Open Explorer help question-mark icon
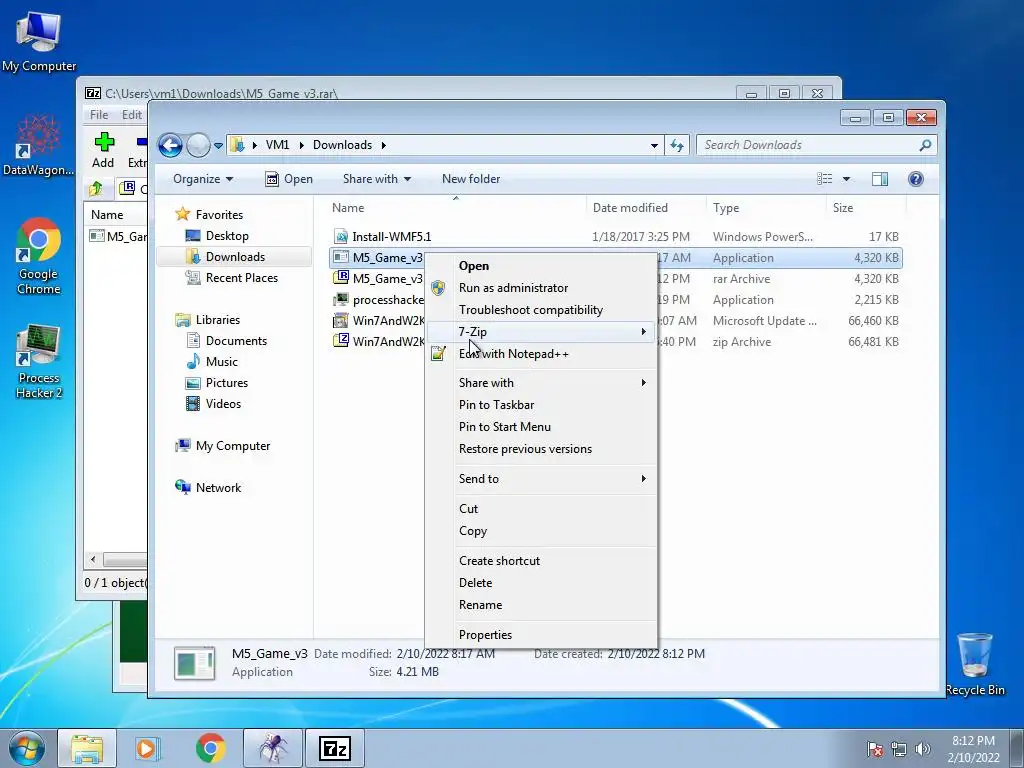1024x768 pixels. tap(916, 179)
